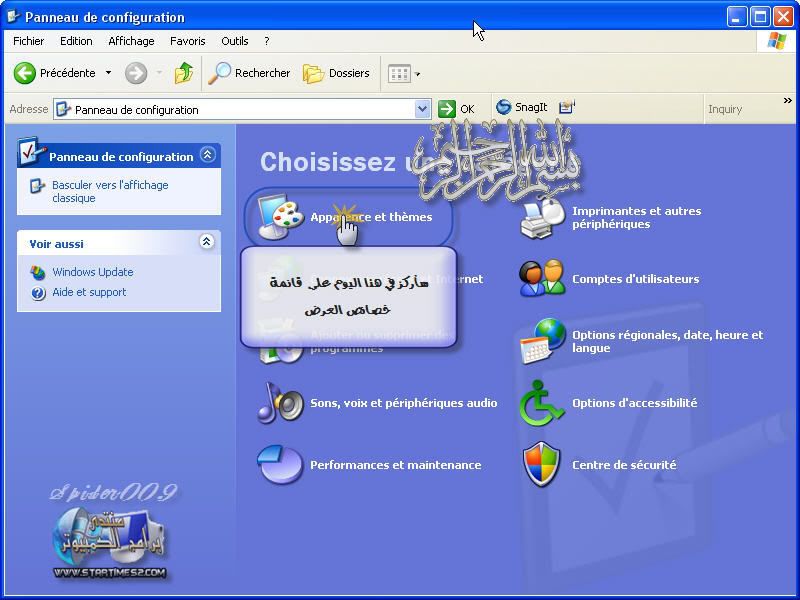This screenshot has width=800, height=600.
Task: Open the Windows Update link
Action: [x=93, y=272]
